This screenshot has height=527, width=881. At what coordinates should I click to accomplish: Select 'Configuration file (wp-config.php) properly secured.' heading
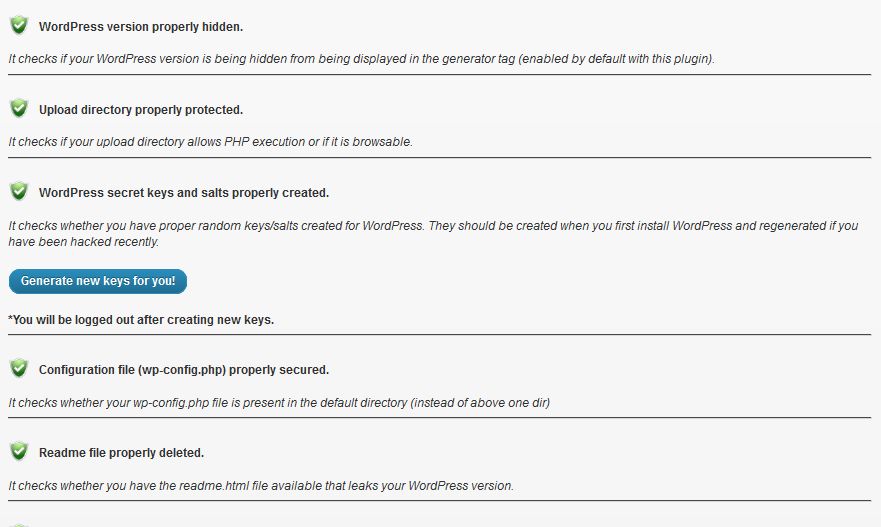(184, 370)
